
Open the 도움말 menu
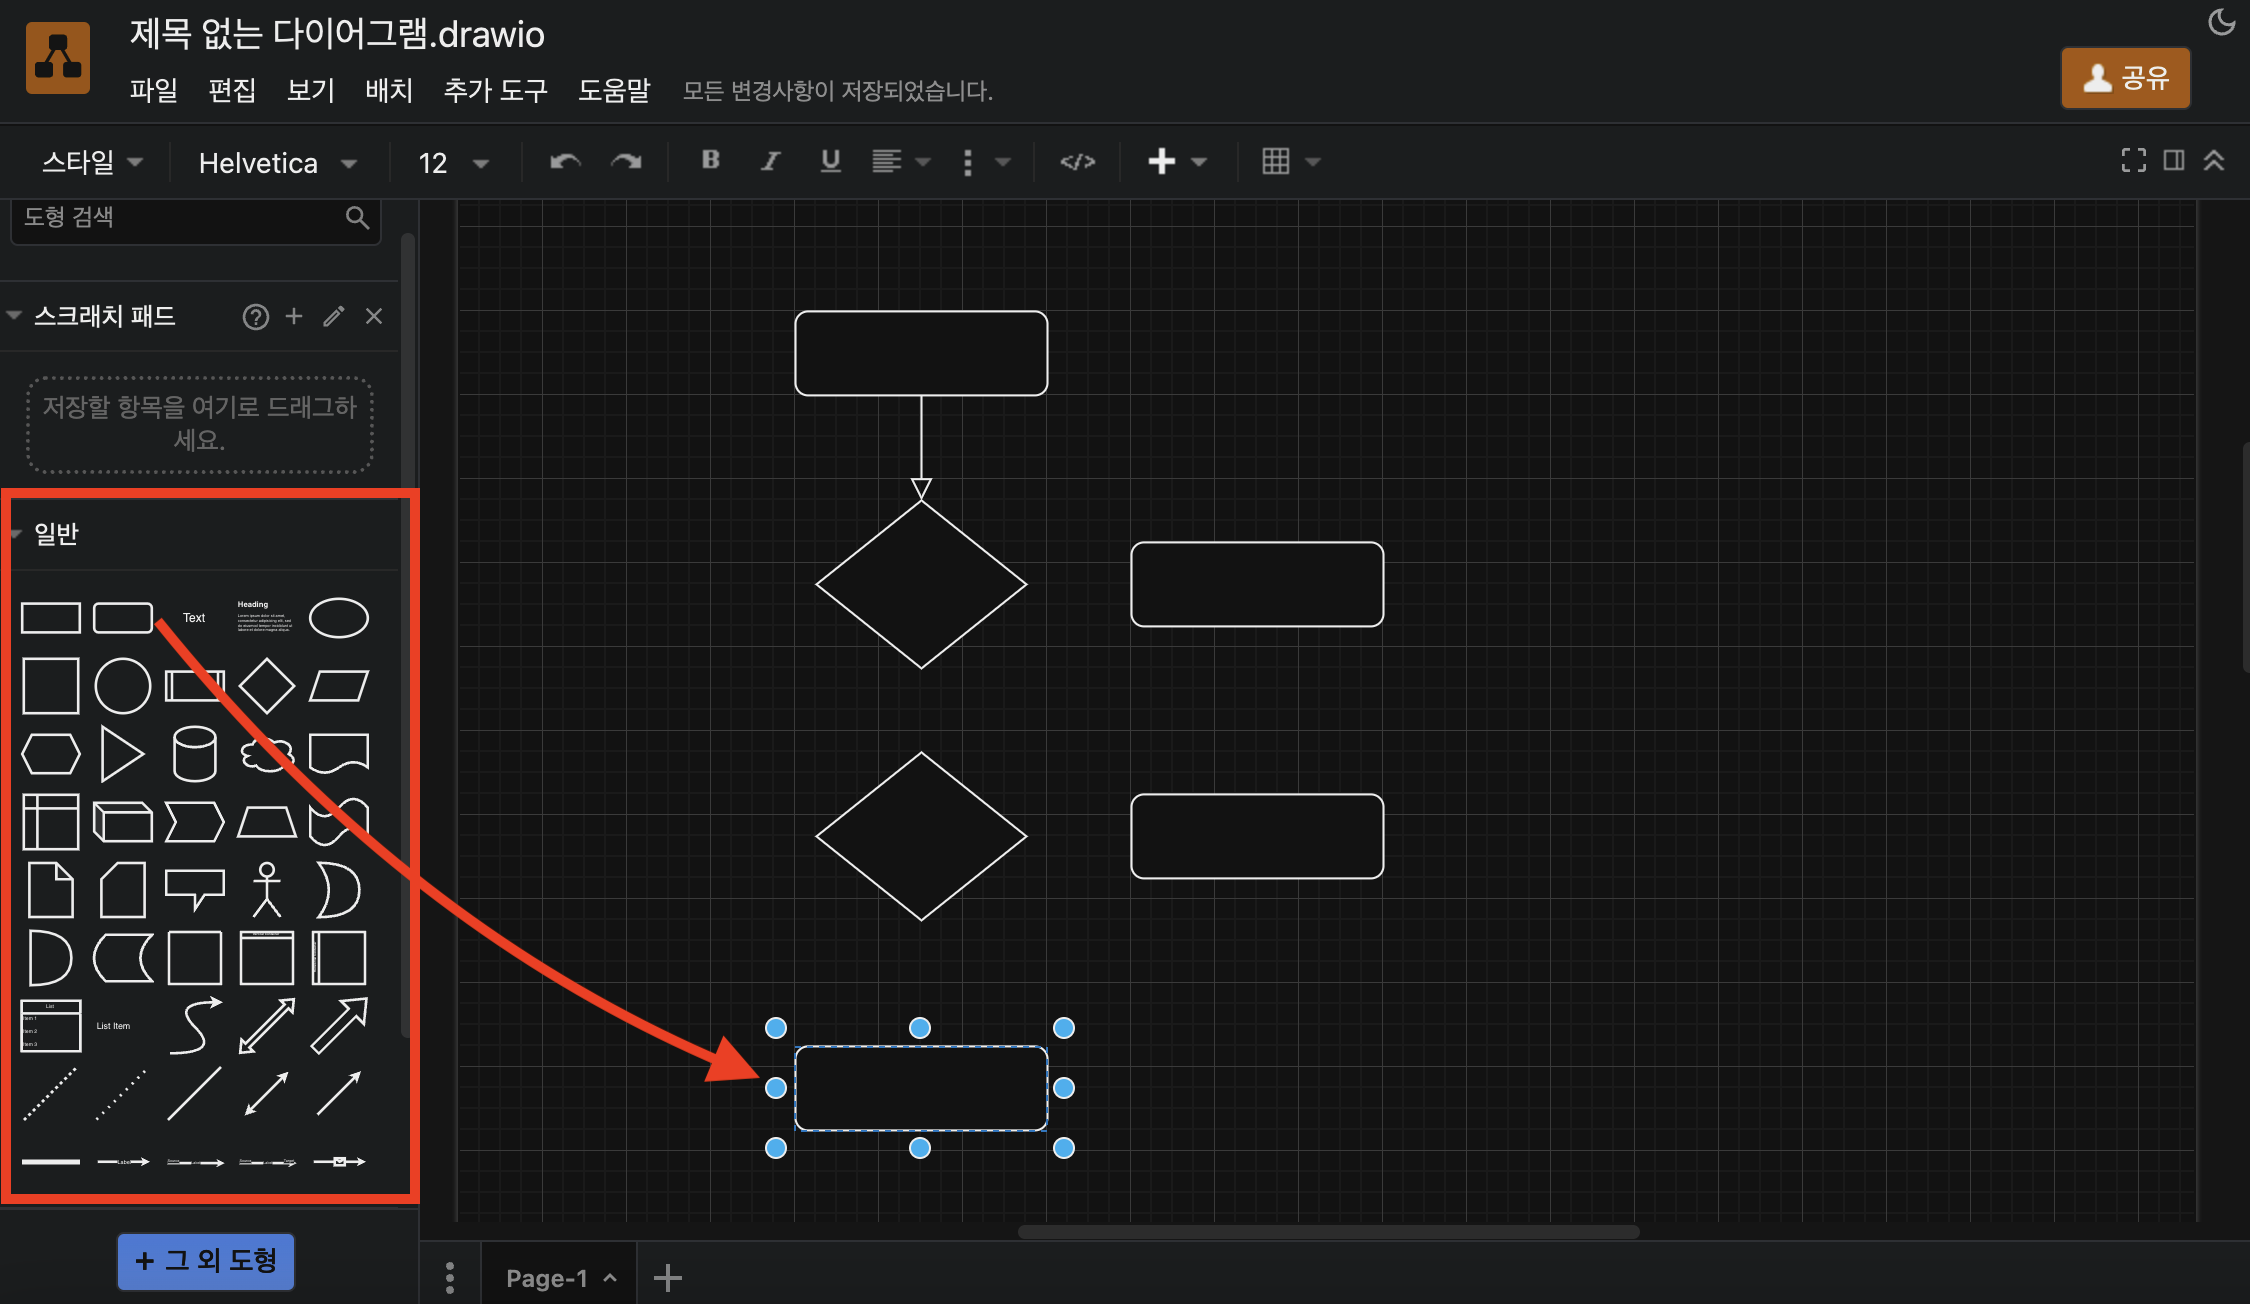(614, 90)
